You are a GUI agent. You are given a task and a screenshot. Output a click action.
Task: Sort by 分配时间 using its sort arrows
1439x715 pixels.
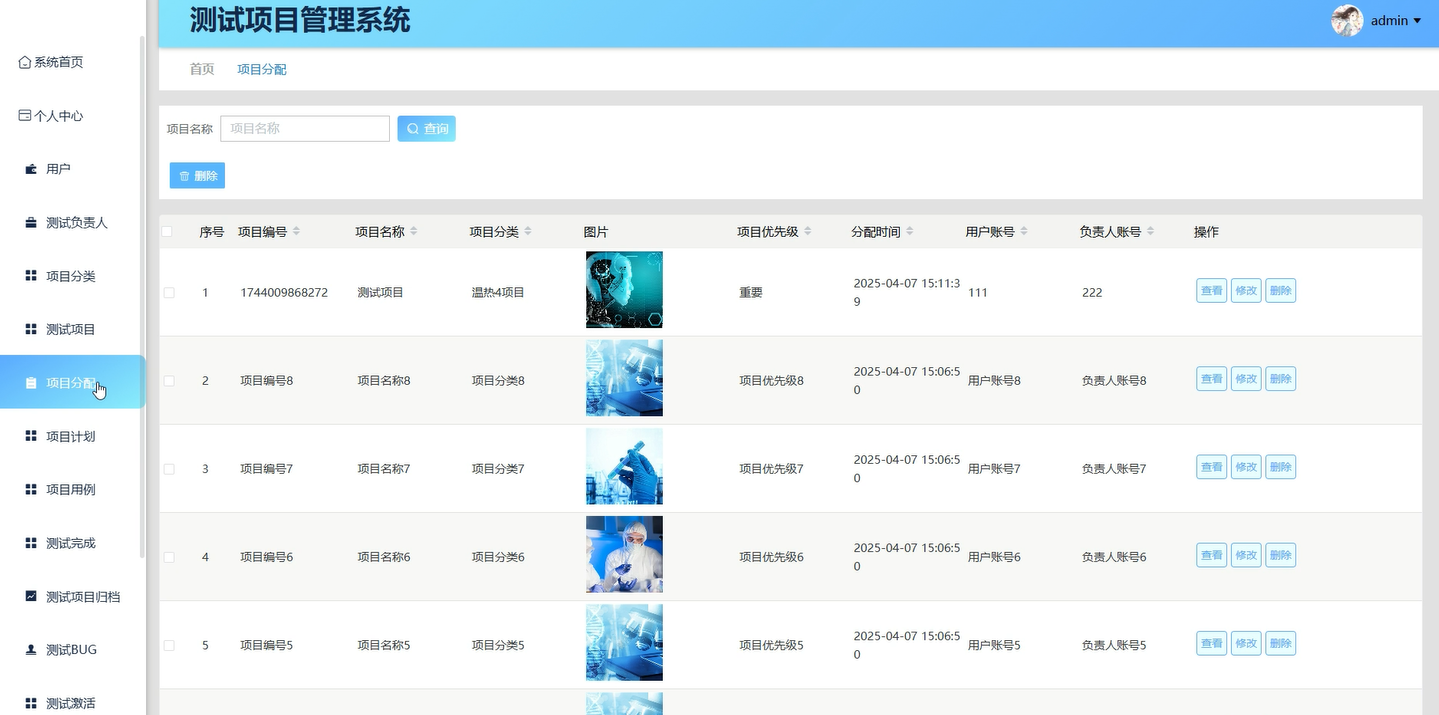[909, 231]
